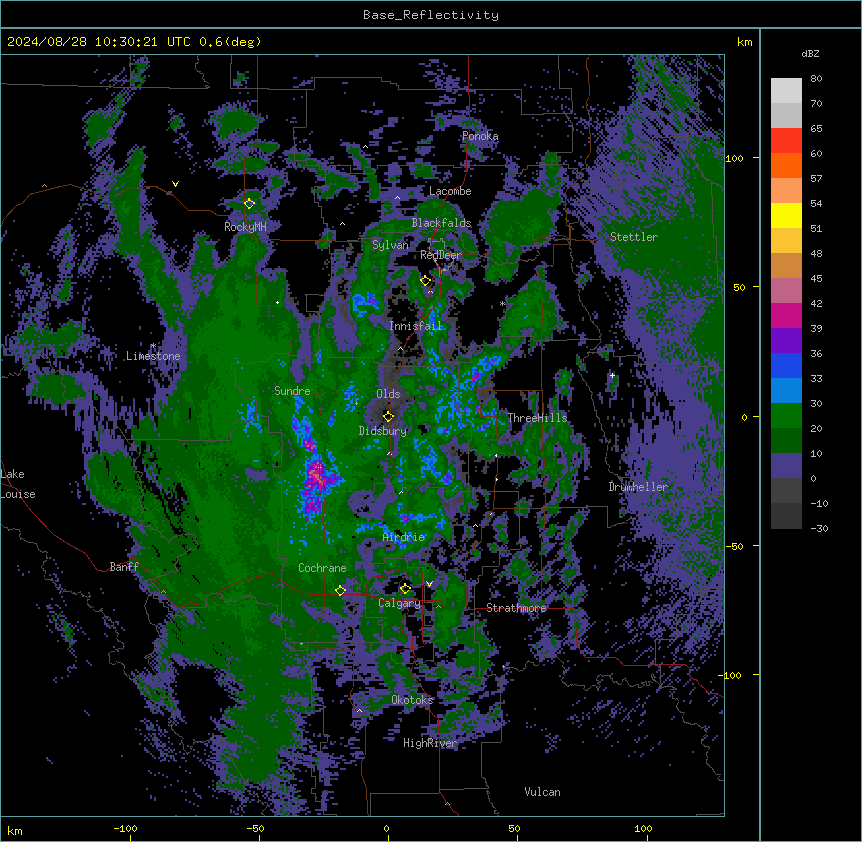Click the yellow station marker above RockyMH
This screenshot has height=842, width=862.
pos(249,204)
